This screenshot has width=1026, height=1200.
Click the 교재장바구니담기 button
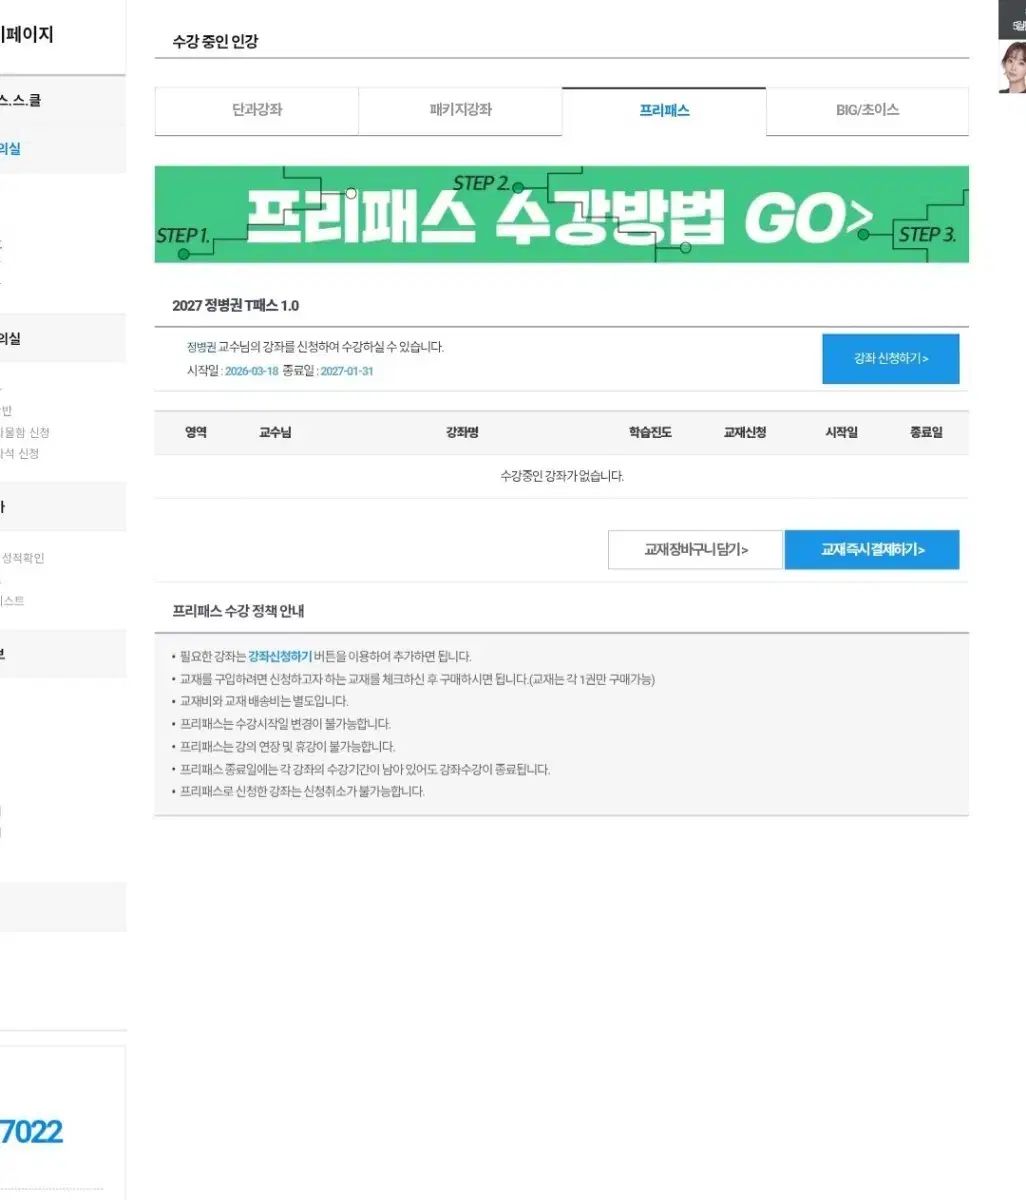pyautogui.click(x=695, y=549)
